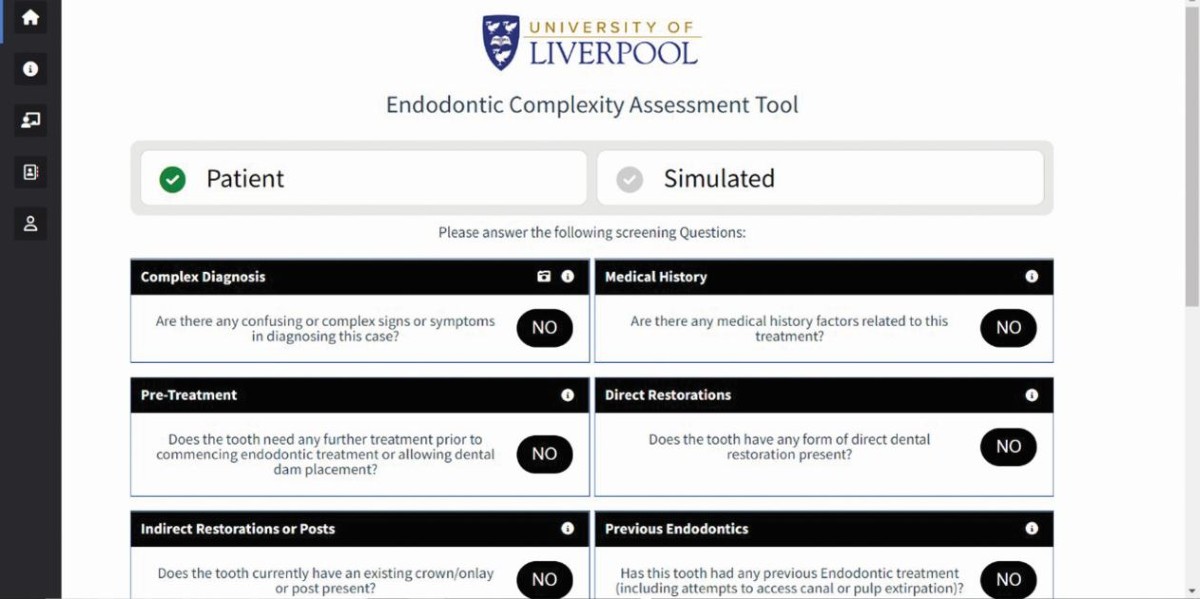The width and height of the screenshot is (1200, 599).
Task: Open the presentation/teaching icon in sidebar
Action: point(30,121)
